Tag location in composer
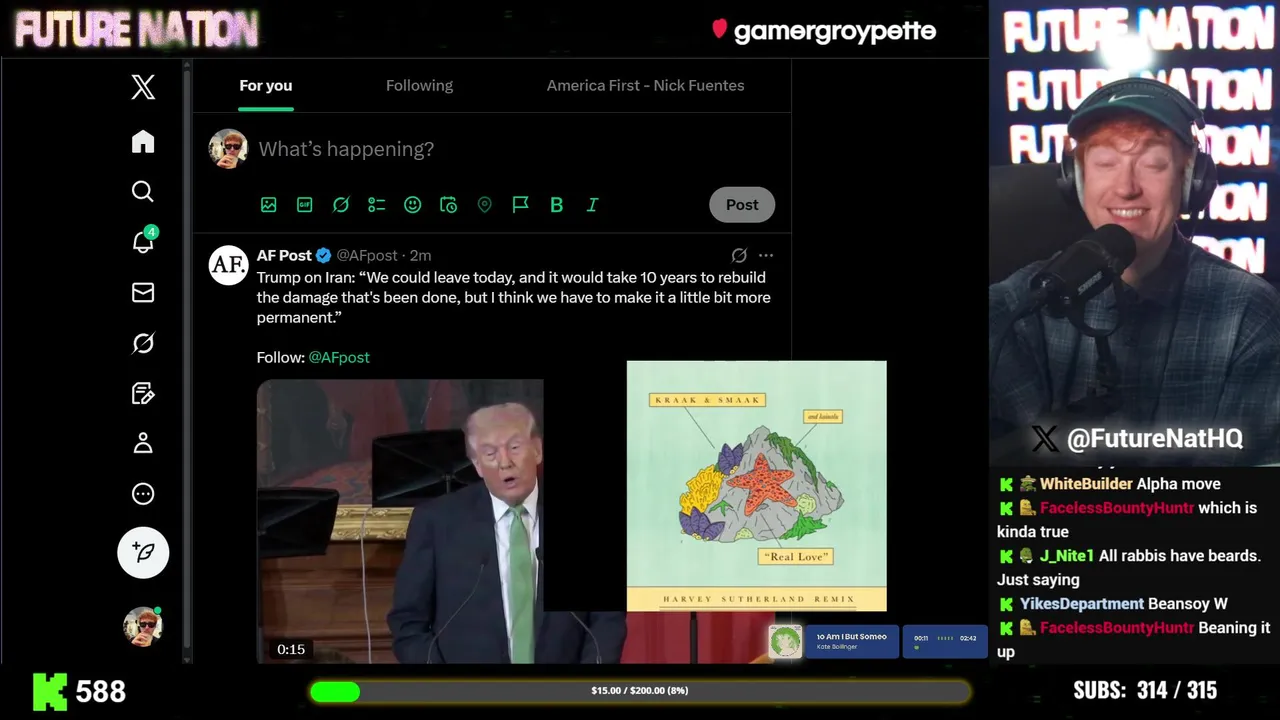1280x720 pixels. click(484, 205)
